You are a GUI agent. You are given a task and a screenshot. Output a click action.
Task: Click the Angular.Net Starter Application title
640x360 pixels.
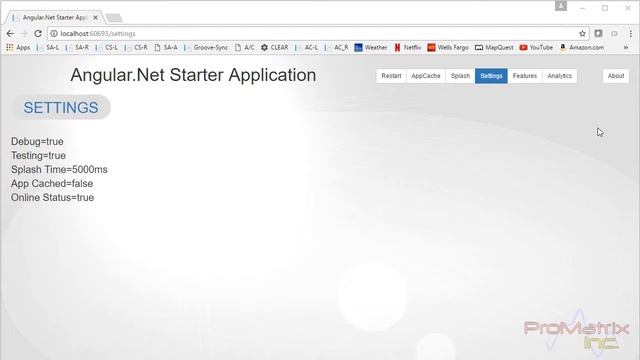pos(193,75)
